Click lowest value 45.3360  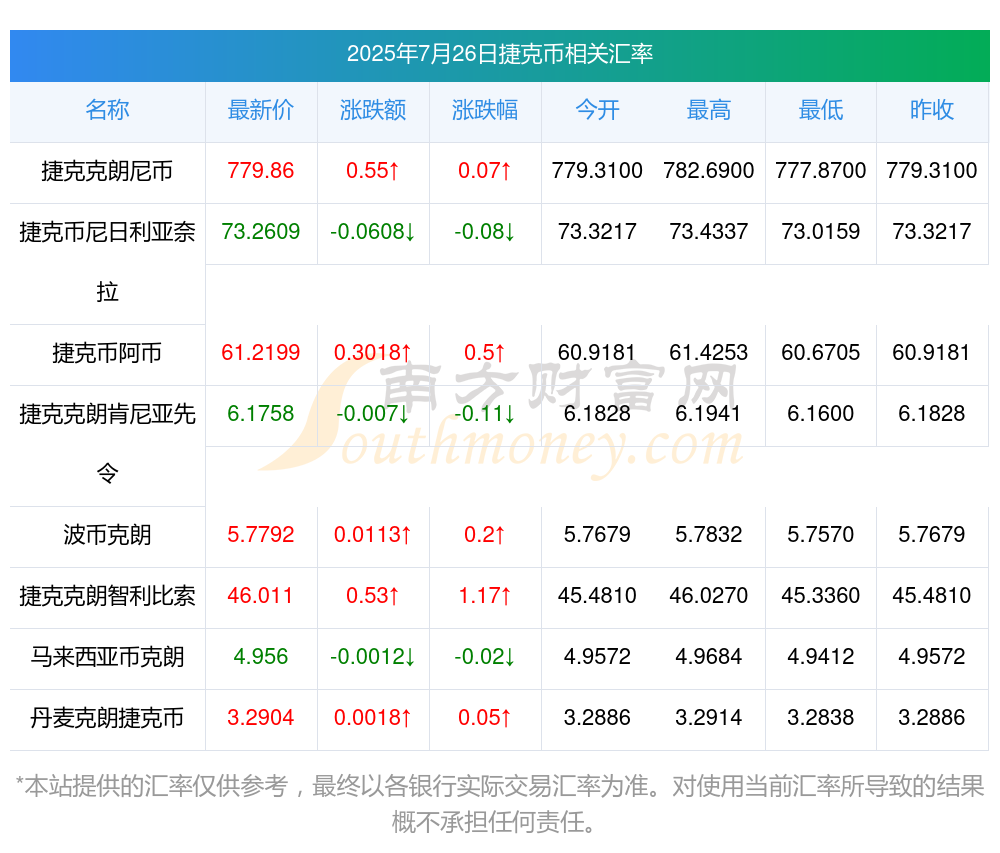[x=821, y=595]
